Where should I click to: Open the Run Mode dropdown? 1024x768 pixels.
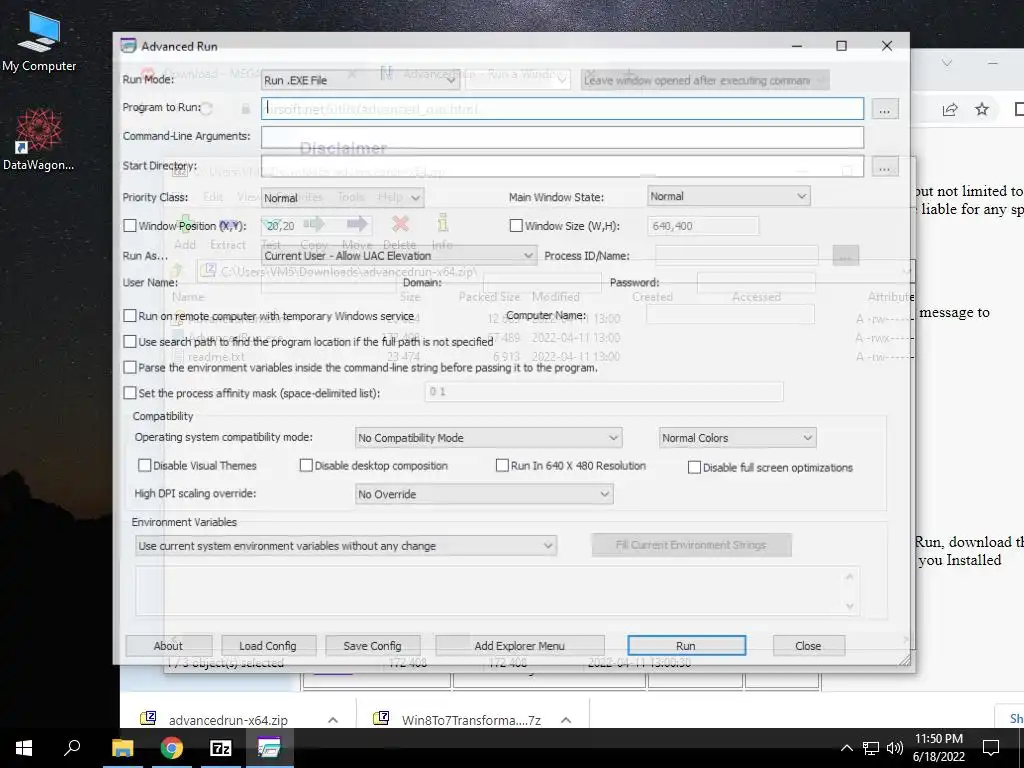click(x=360, y=80)
